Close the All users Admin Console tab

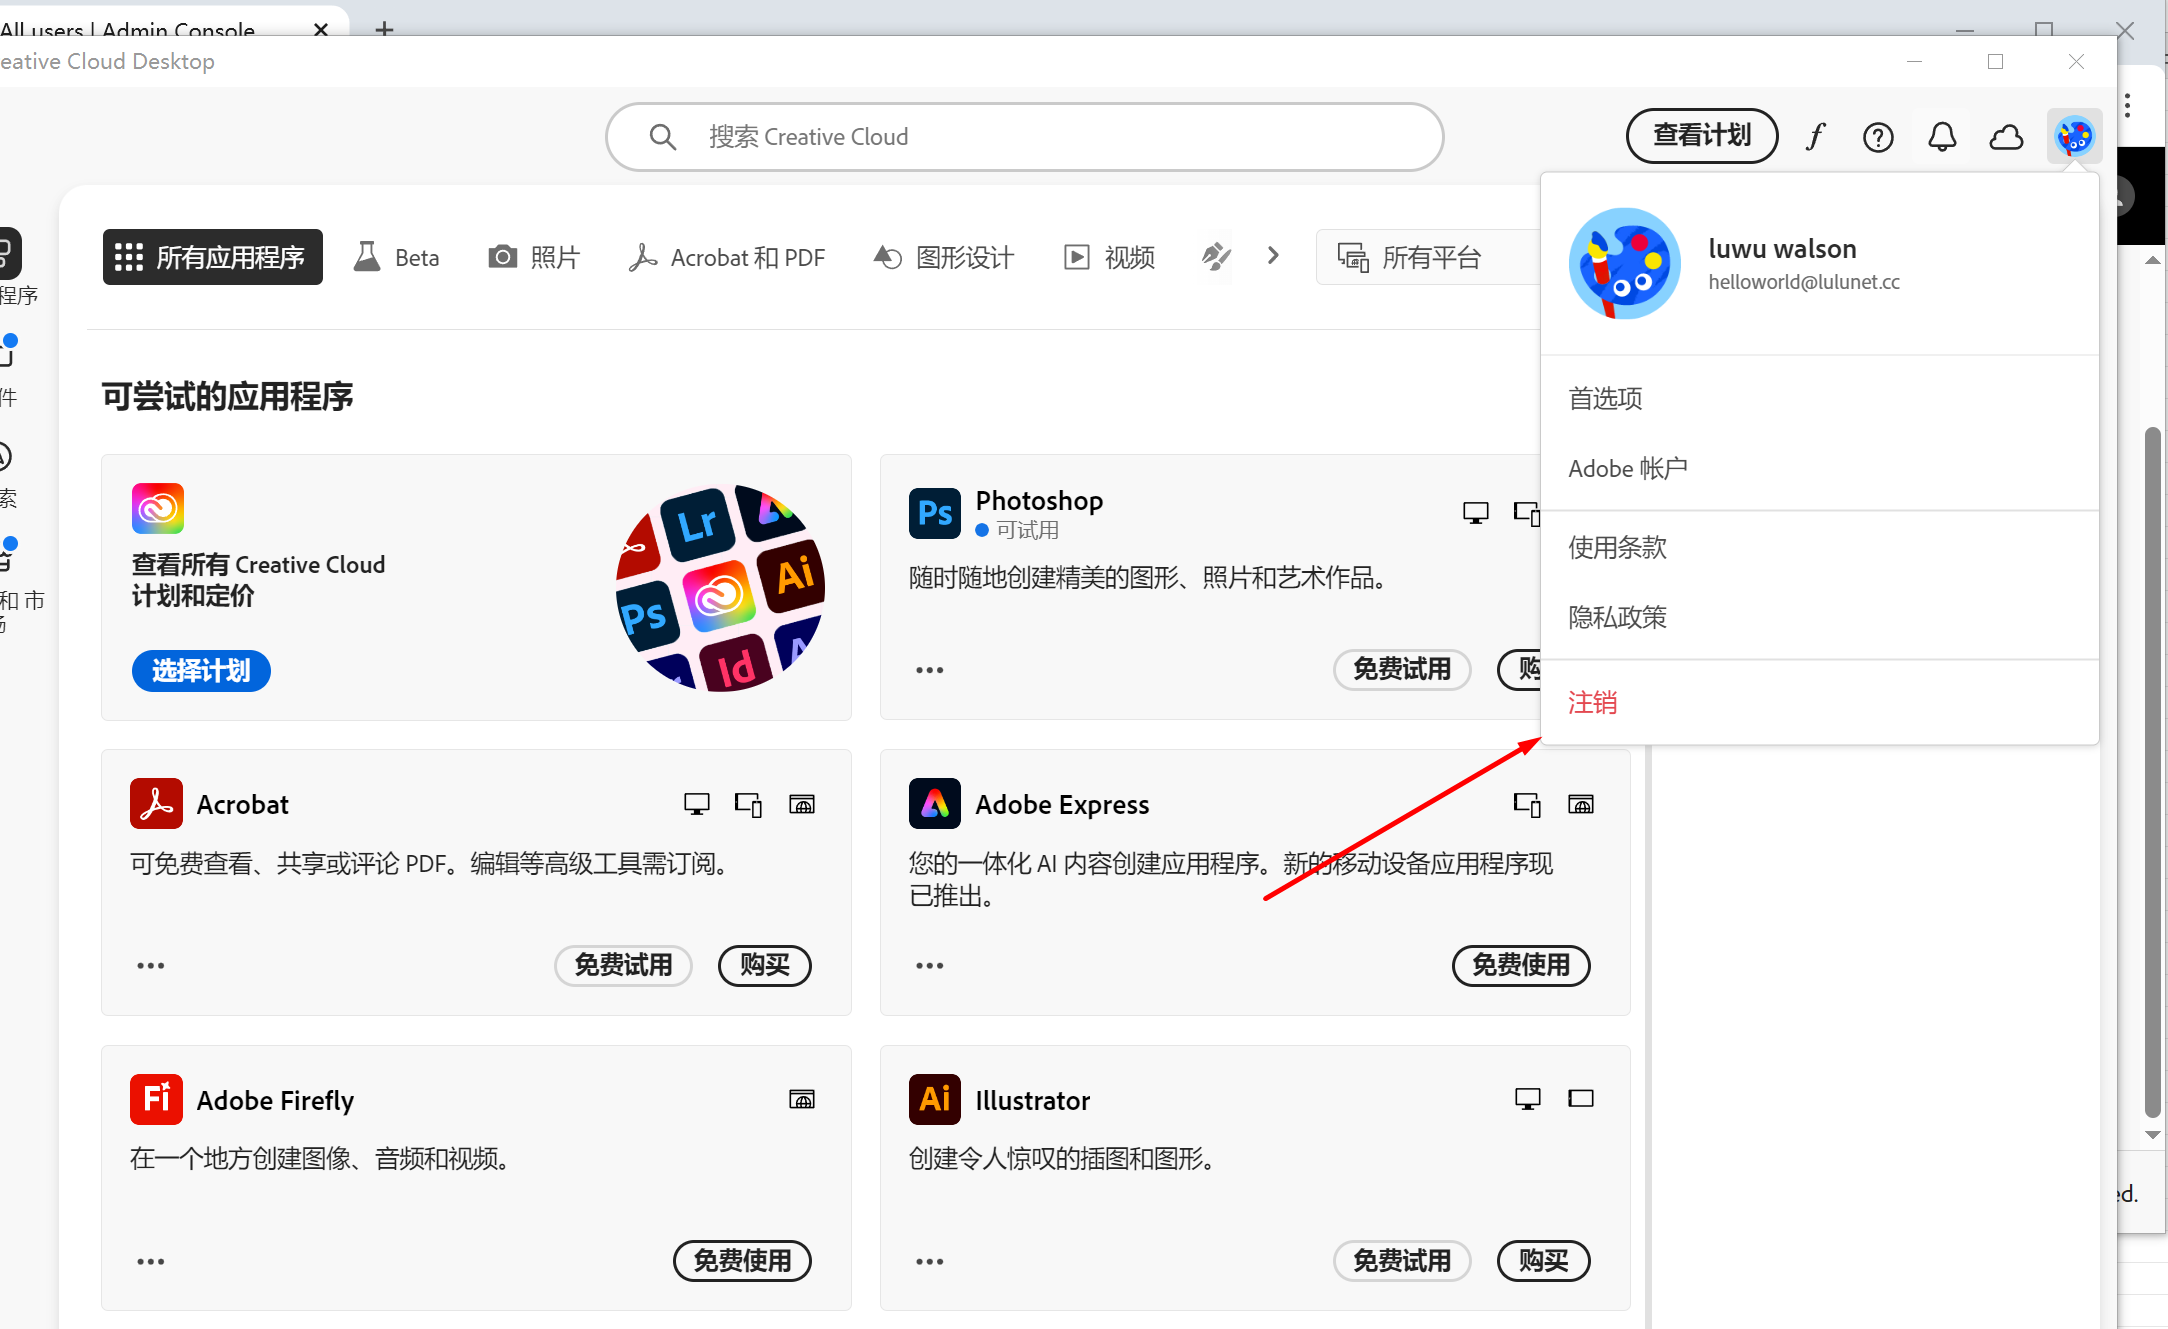coord(321,30)
